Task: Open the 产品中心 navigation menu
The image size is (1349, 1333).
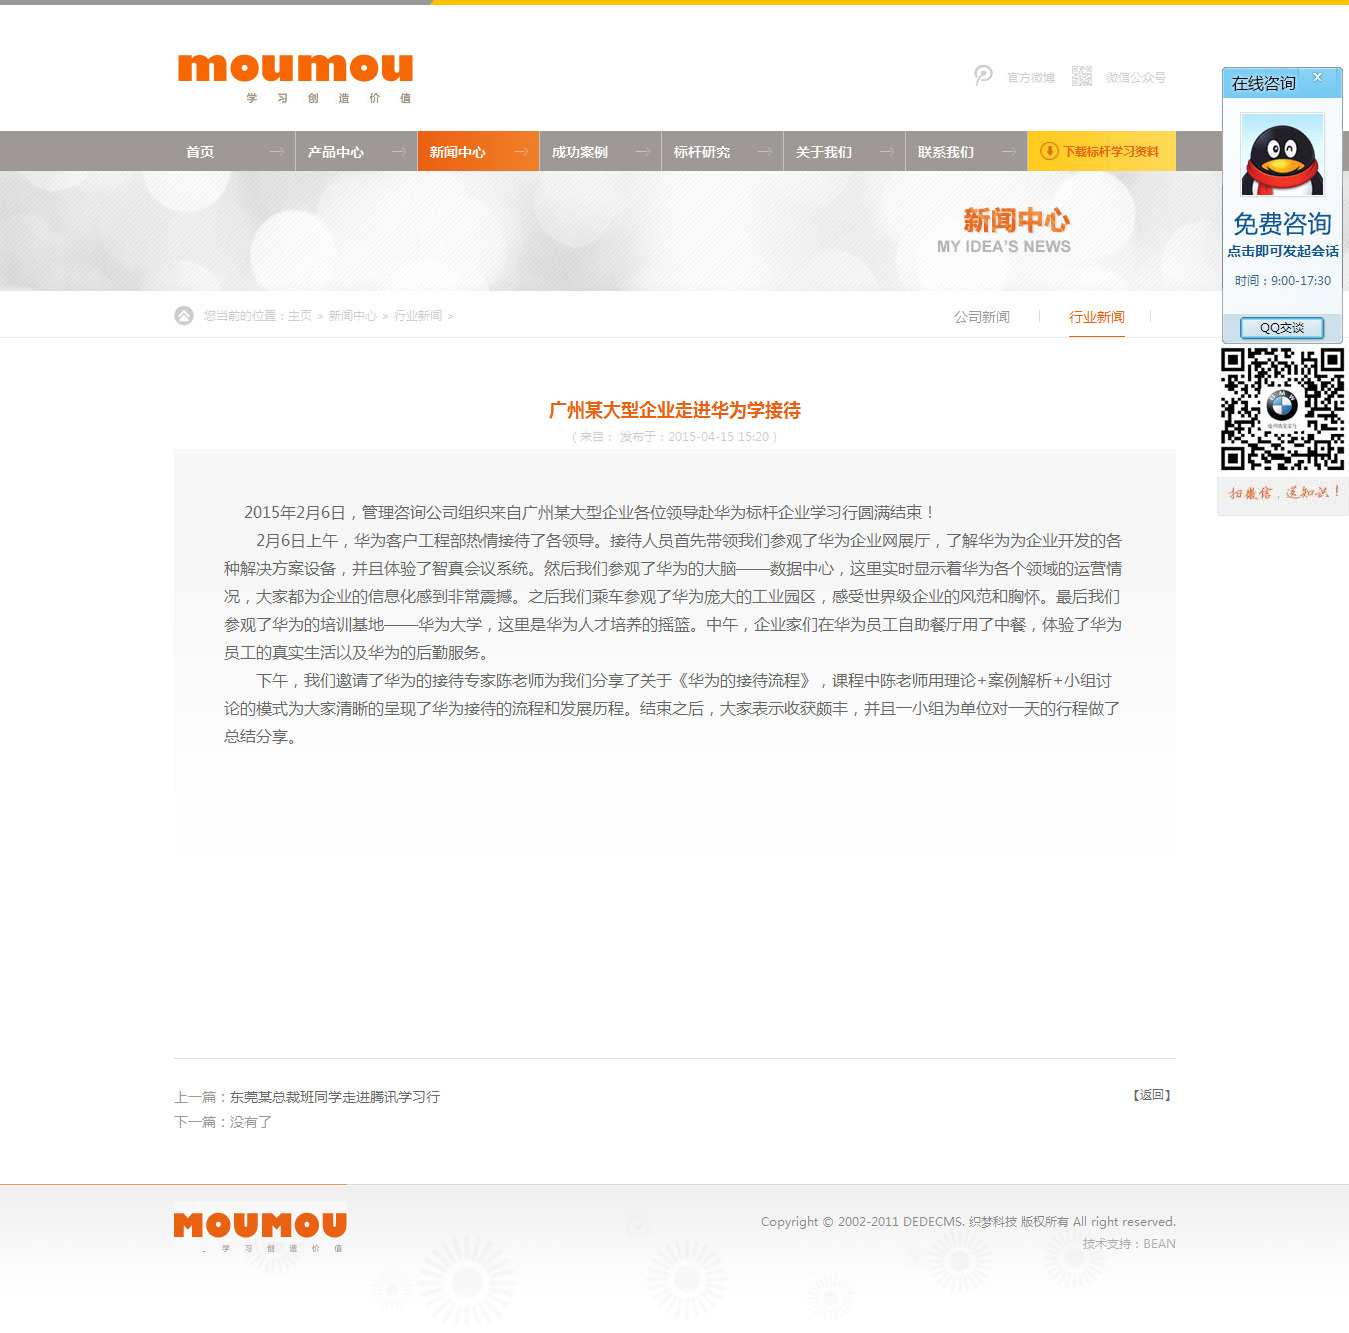Action: 336,152
